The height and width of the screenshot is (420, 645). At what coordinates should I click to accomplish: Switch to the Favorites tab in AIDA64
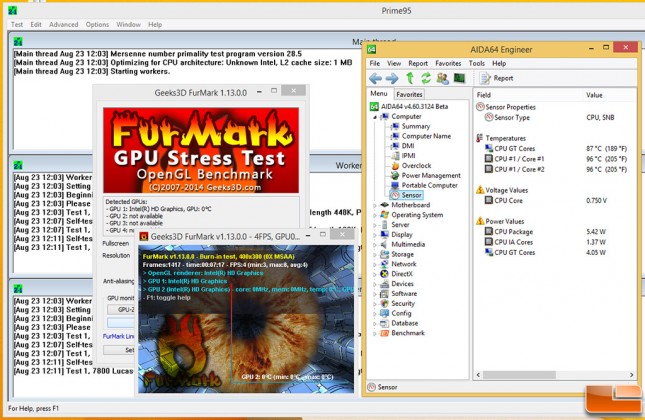pyautogui.click(x=409, y=94)
